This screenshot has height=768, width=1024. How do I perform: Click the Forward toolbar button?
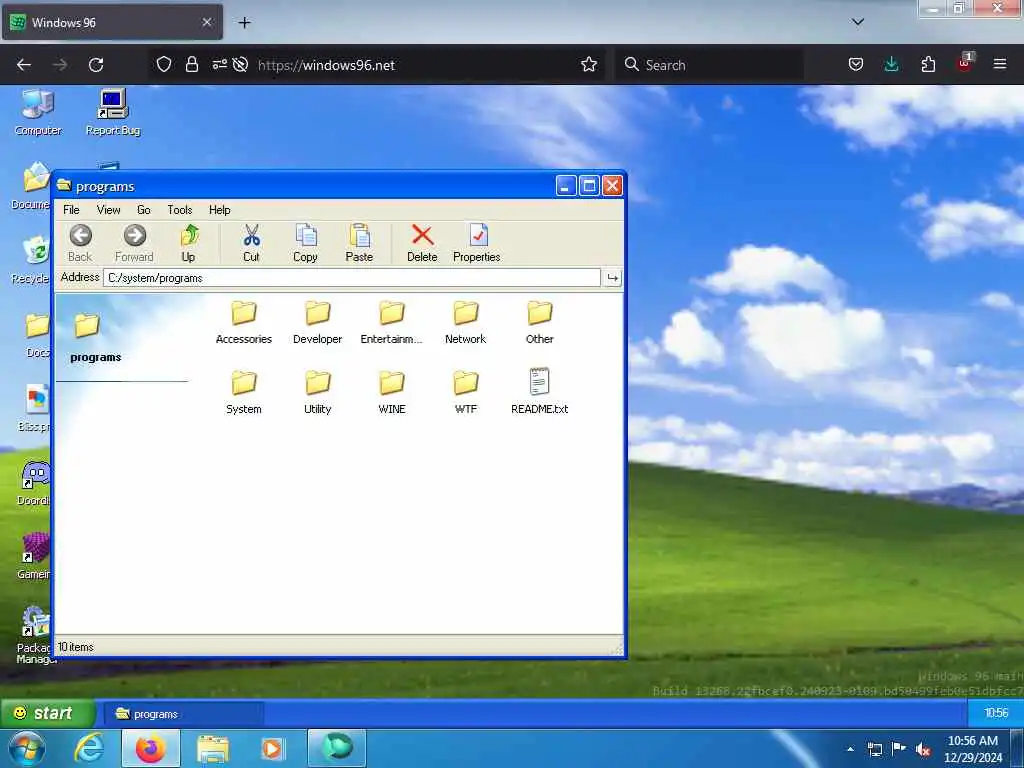pyautogui.click(x=135, y=243)
